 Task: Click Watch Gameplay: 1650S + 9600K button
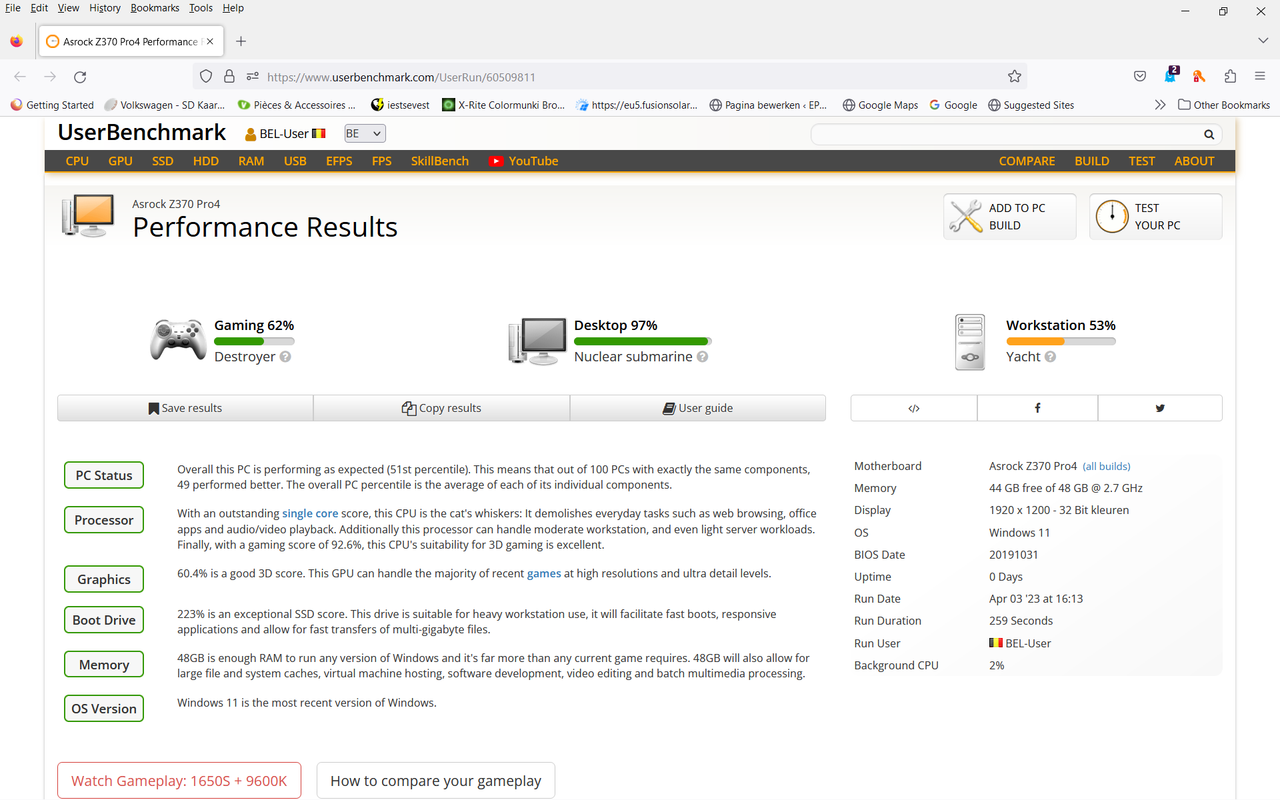179,781
